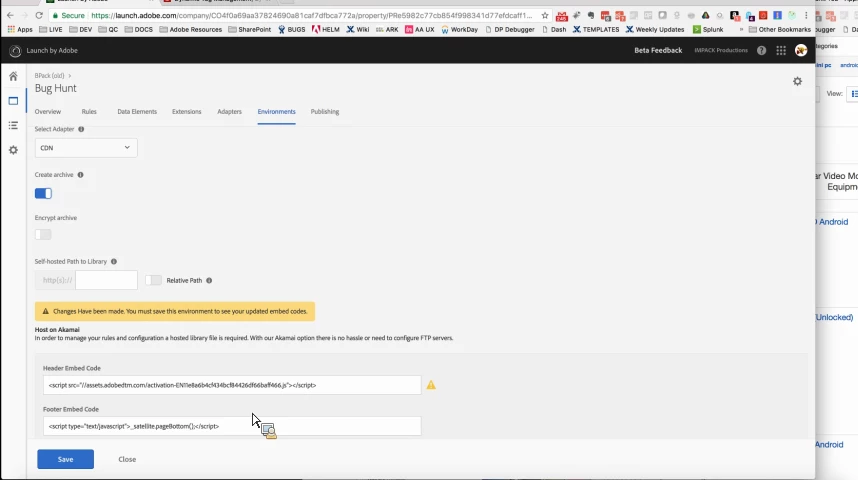Switch to the Publishing tab

coord(325,112)
